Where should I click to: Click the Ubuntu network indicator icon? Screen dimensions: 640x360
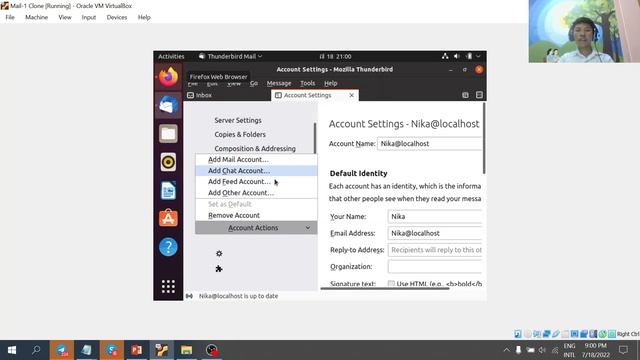[x=445, y=56]
